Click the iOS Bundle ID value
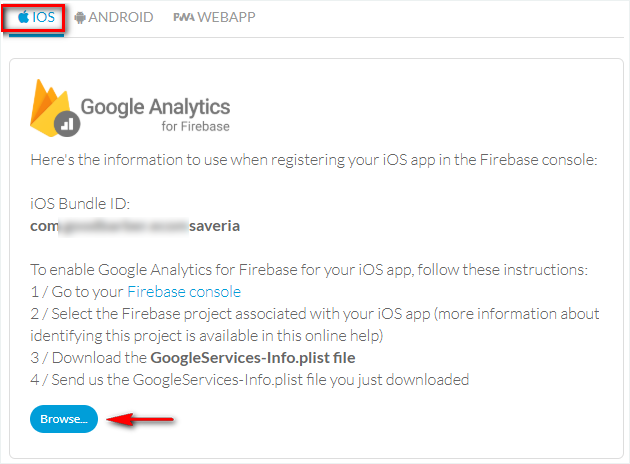The image size is (630, 464). coord(135,226)
